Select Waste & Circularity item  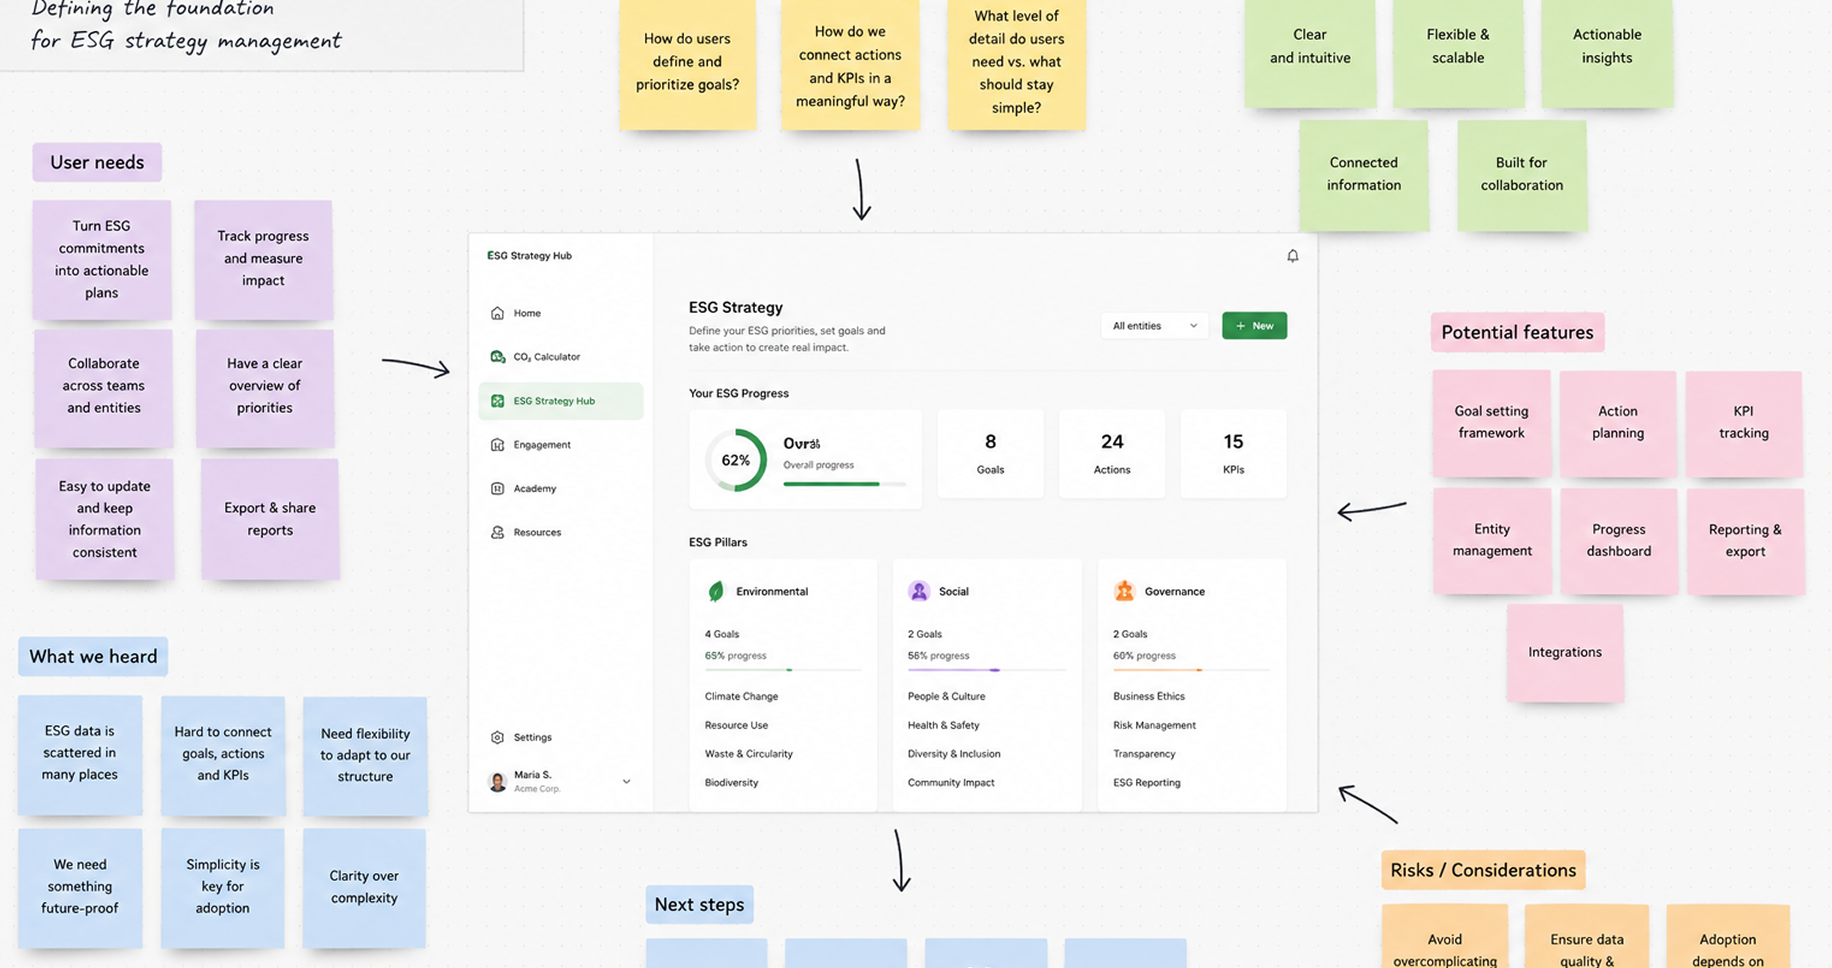pyautogui.click(x=748, y=754)
